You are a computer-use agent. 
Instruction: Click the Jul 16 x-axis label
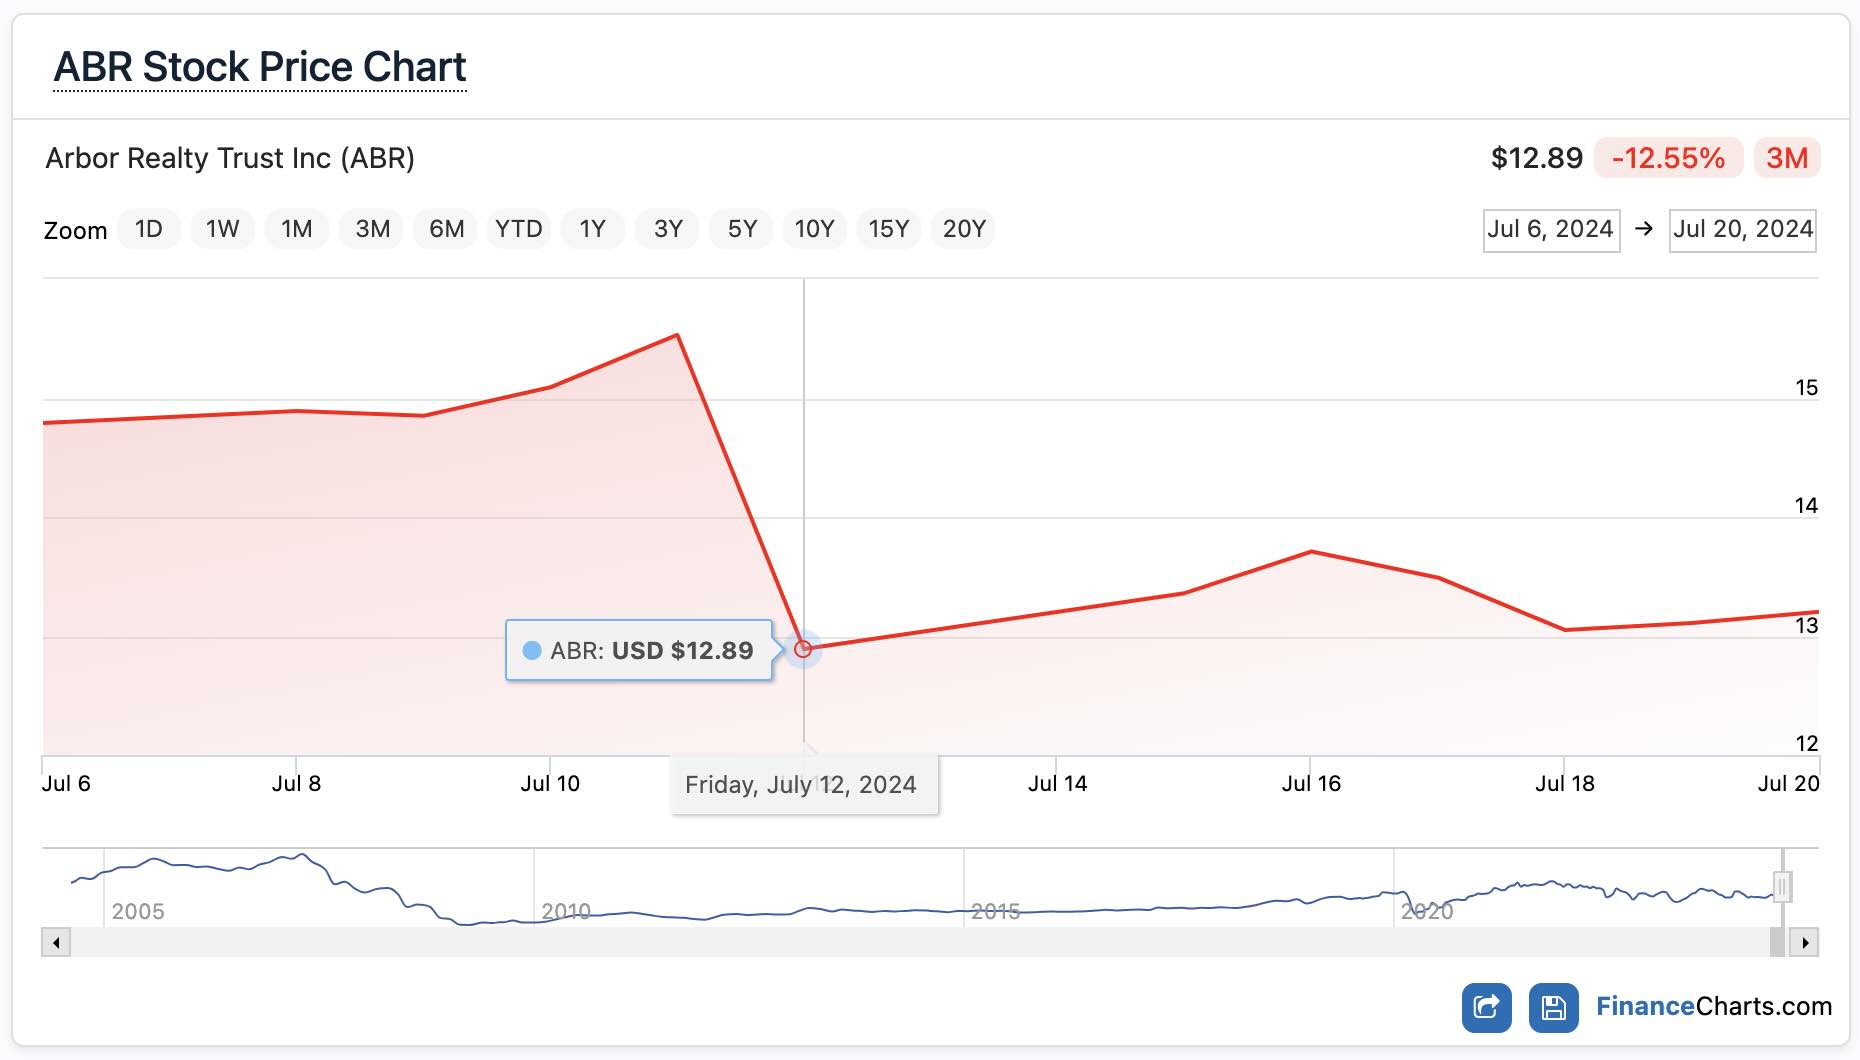(x=1311, y=783)
